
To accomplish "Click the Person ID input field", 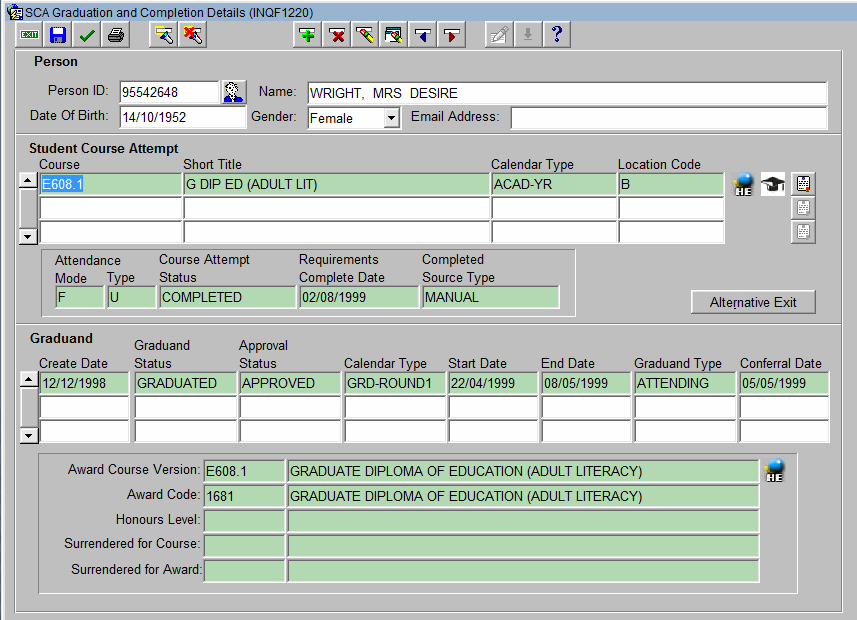I will (x=168, y=93).
